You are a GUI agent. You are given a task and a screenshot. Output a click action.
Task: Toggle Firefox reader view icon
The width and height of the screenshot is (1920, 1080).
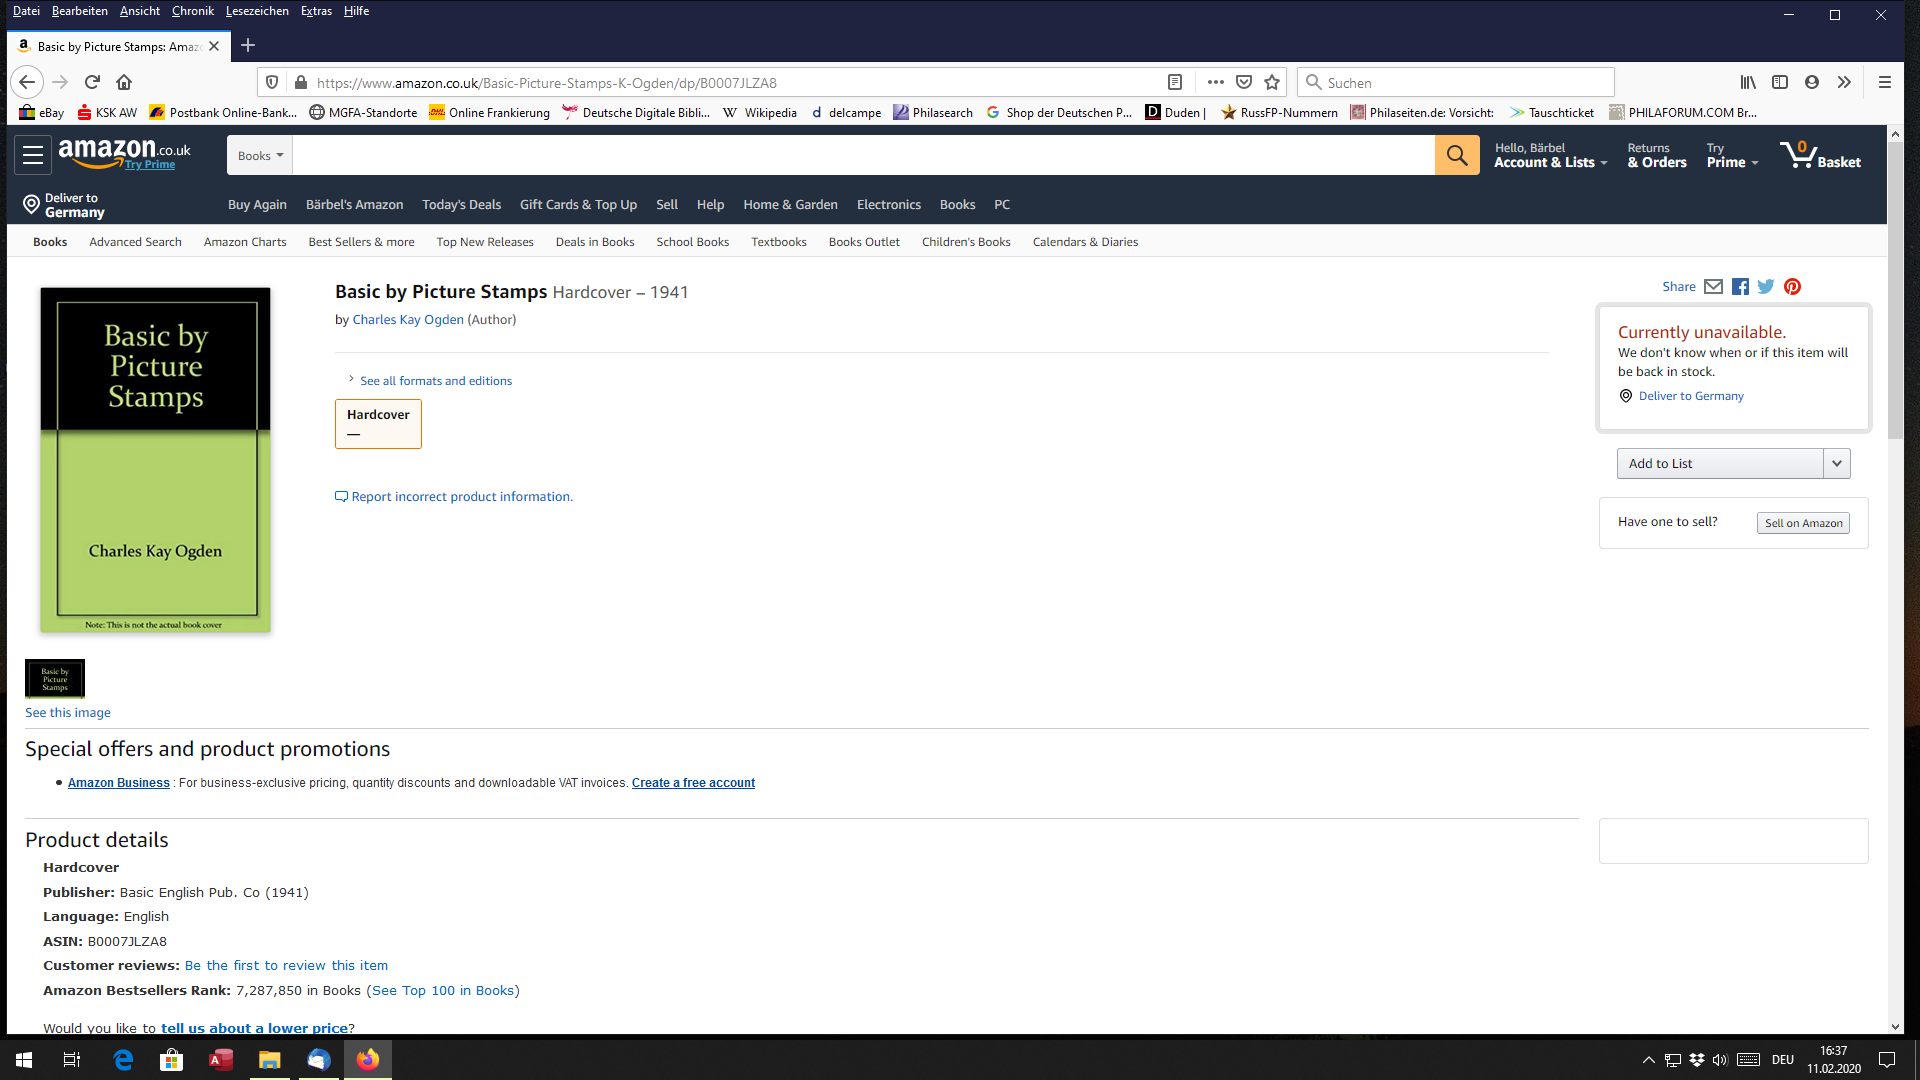(x=1175, y=82)
